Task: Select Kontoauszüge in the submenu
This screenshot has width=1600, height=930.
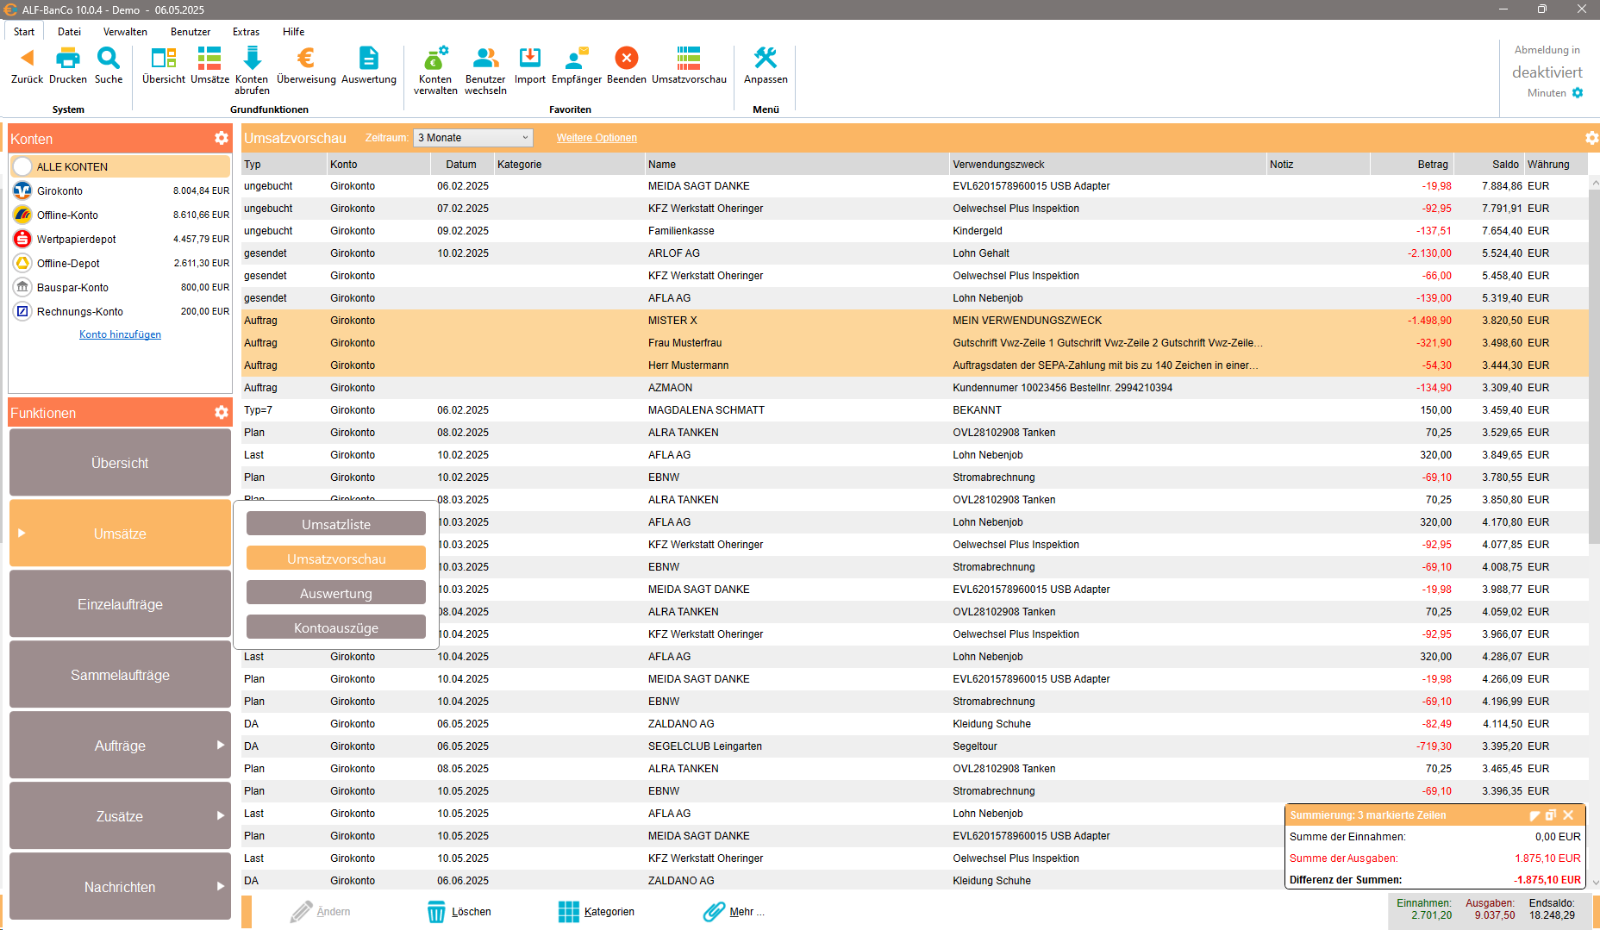Action: point(336,628)
